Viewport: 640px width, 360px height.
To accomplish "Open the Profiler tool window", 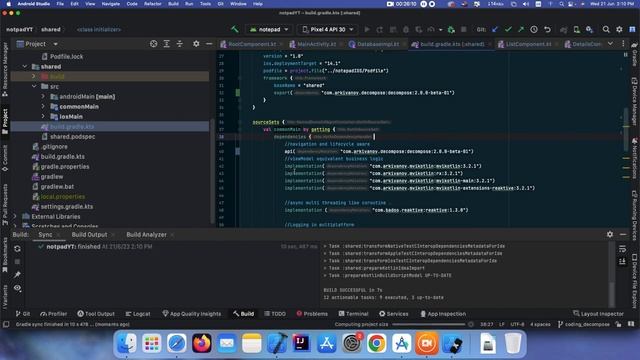I will 53,313.
